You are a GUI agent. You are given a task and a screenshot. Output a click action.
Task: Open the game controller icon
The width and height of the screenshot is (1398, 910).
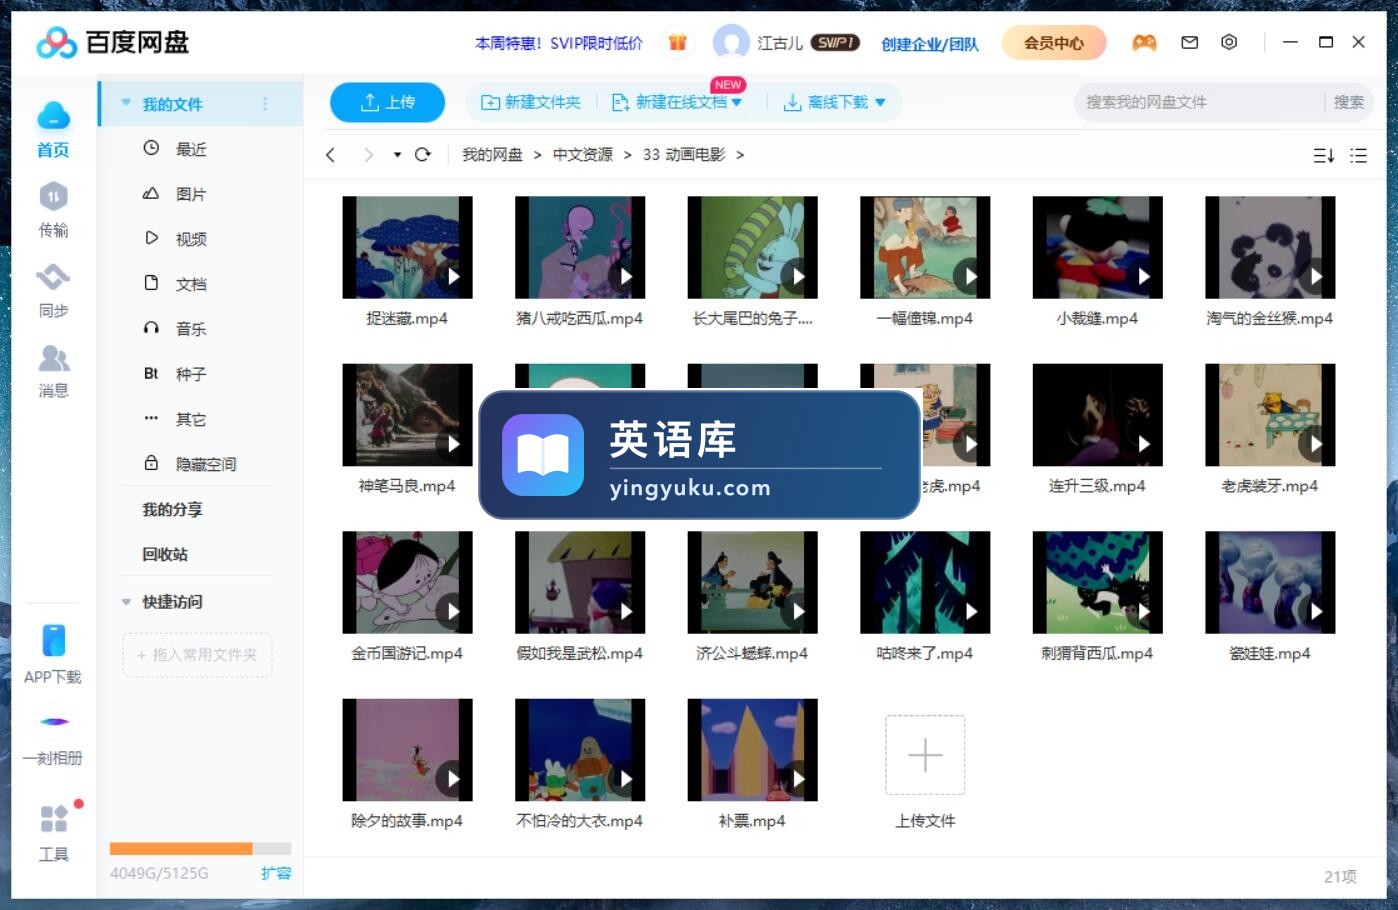pyautogui.click(x=1144, y=42)
